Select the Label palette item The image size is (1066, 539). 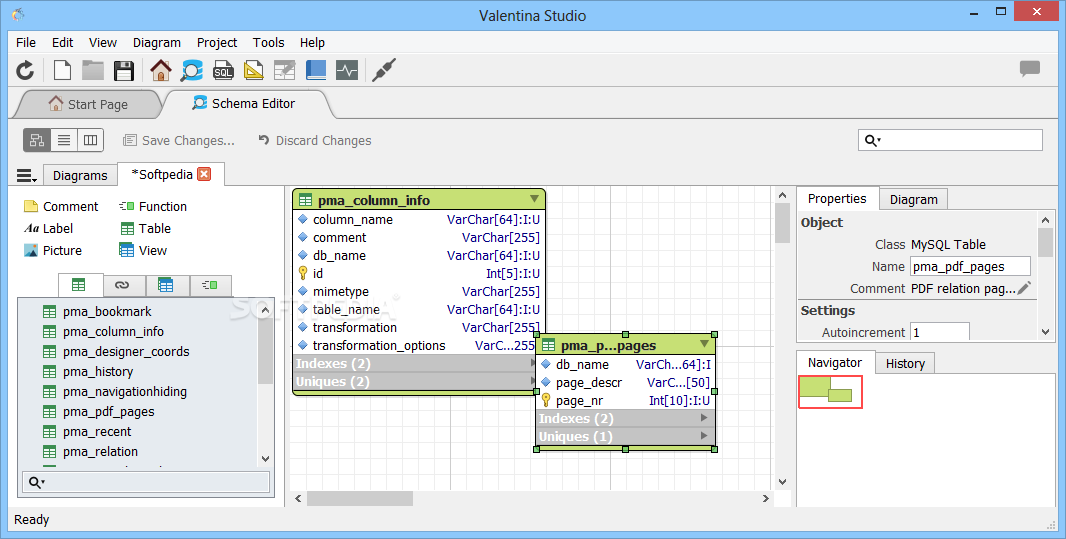pyautogui.click(x=48, y=228)
